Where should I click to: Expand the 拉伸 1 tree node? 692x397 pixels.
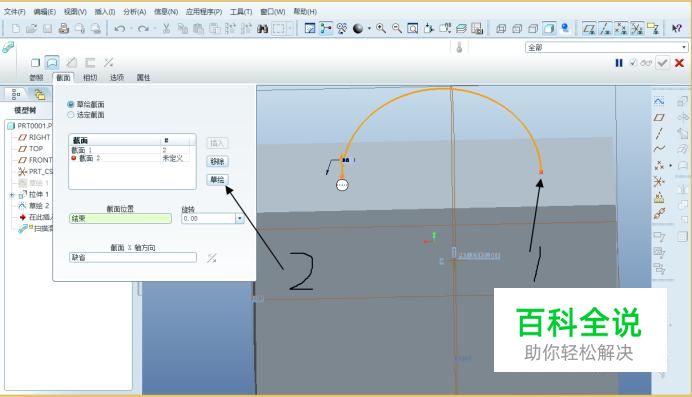12,195
